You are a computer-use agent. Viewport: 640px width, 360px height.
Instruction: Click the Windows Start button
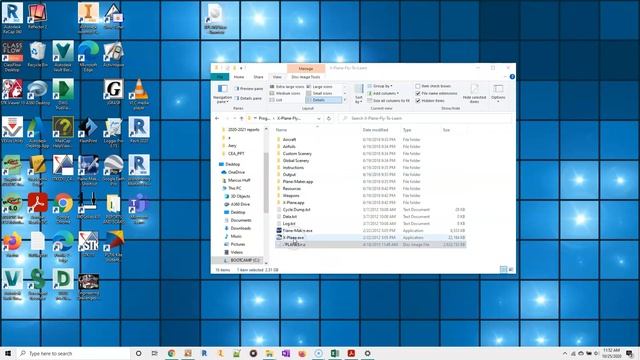[8, 353]
